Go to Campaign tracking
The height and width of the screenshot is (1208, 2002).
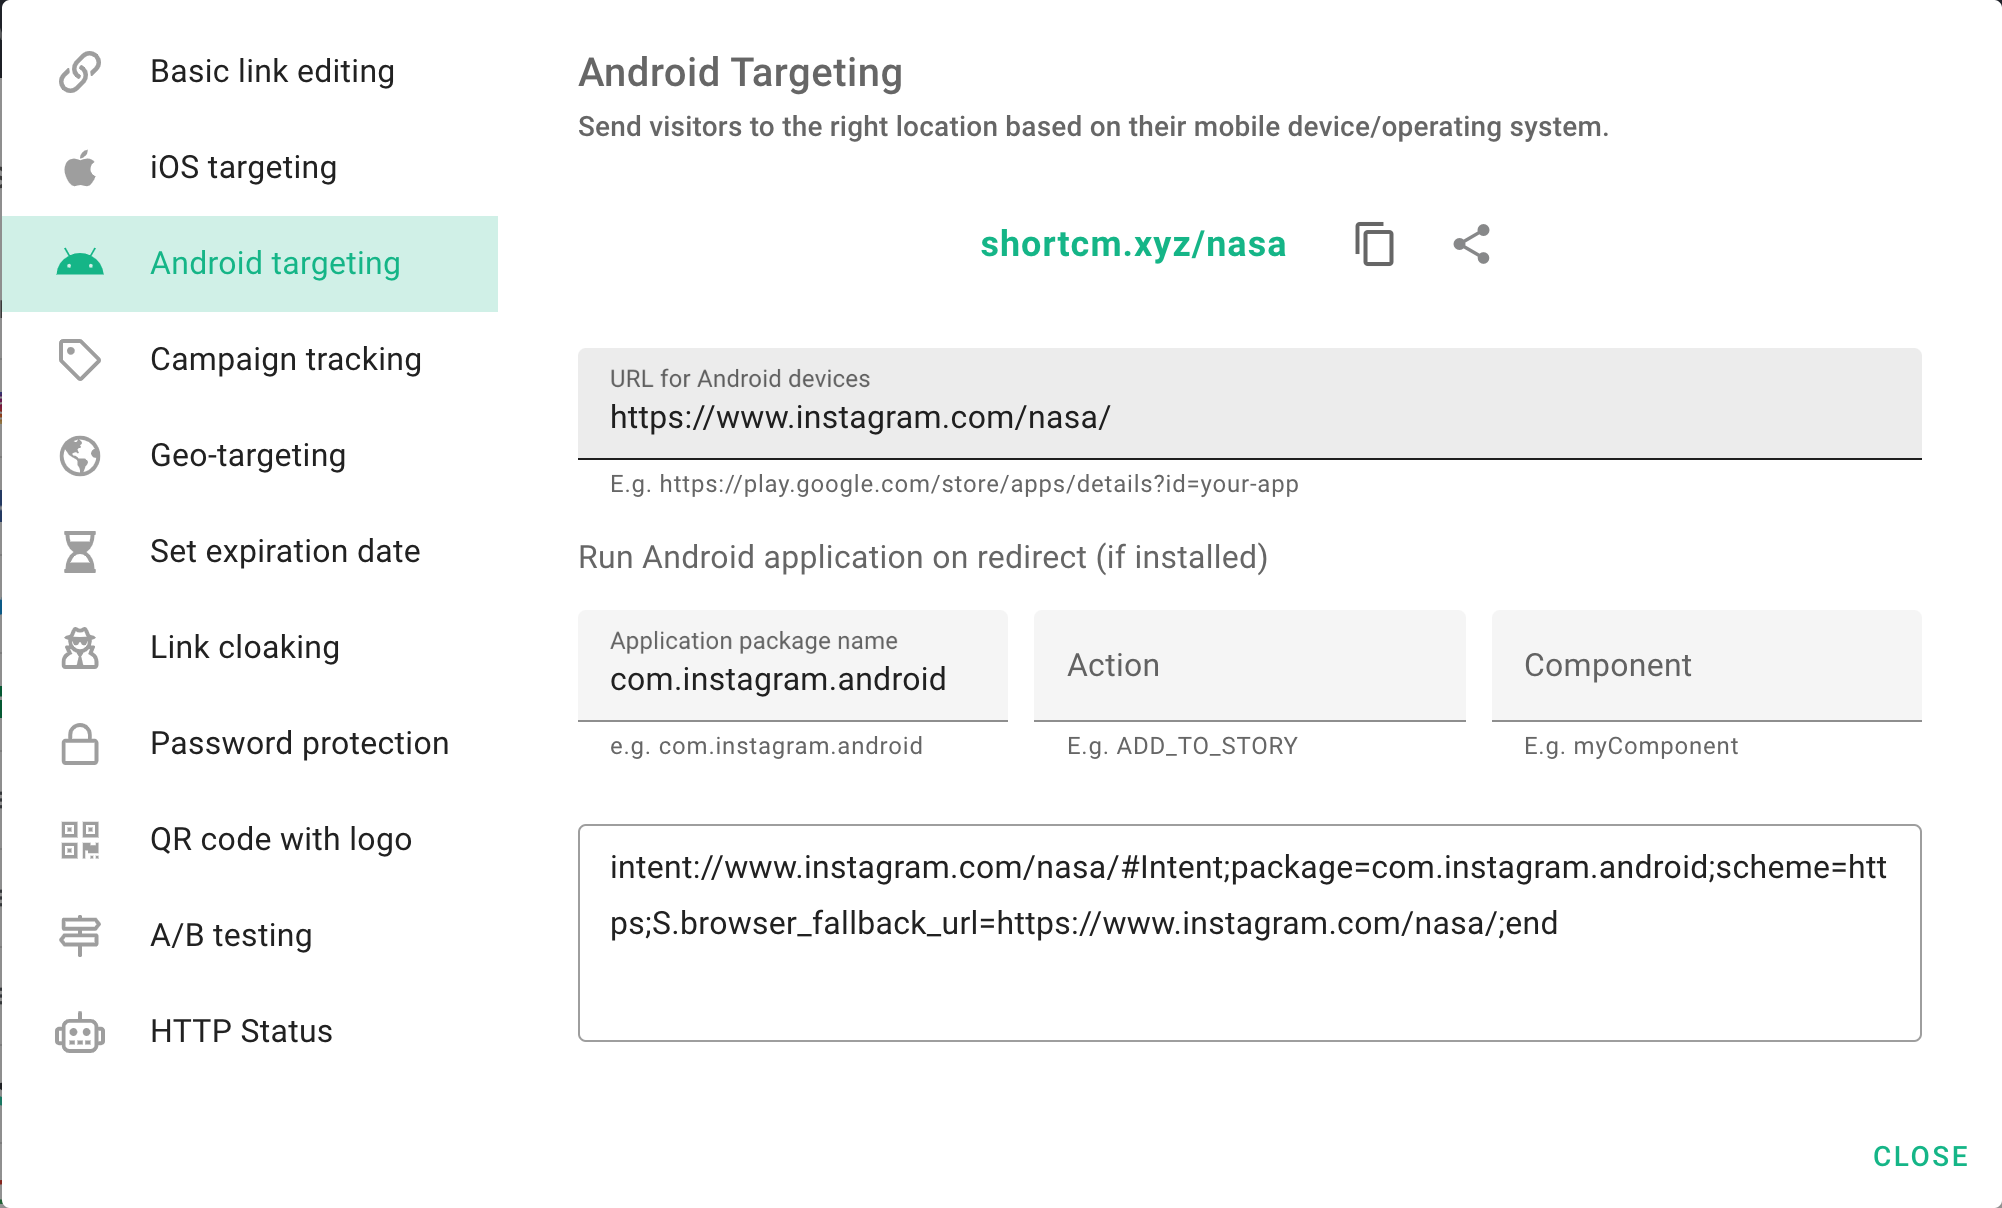coord(250,360)
